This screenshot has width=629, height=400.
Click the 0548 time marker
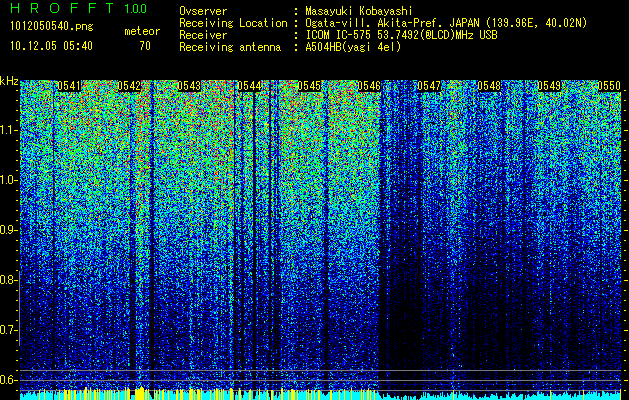(489, 86)
